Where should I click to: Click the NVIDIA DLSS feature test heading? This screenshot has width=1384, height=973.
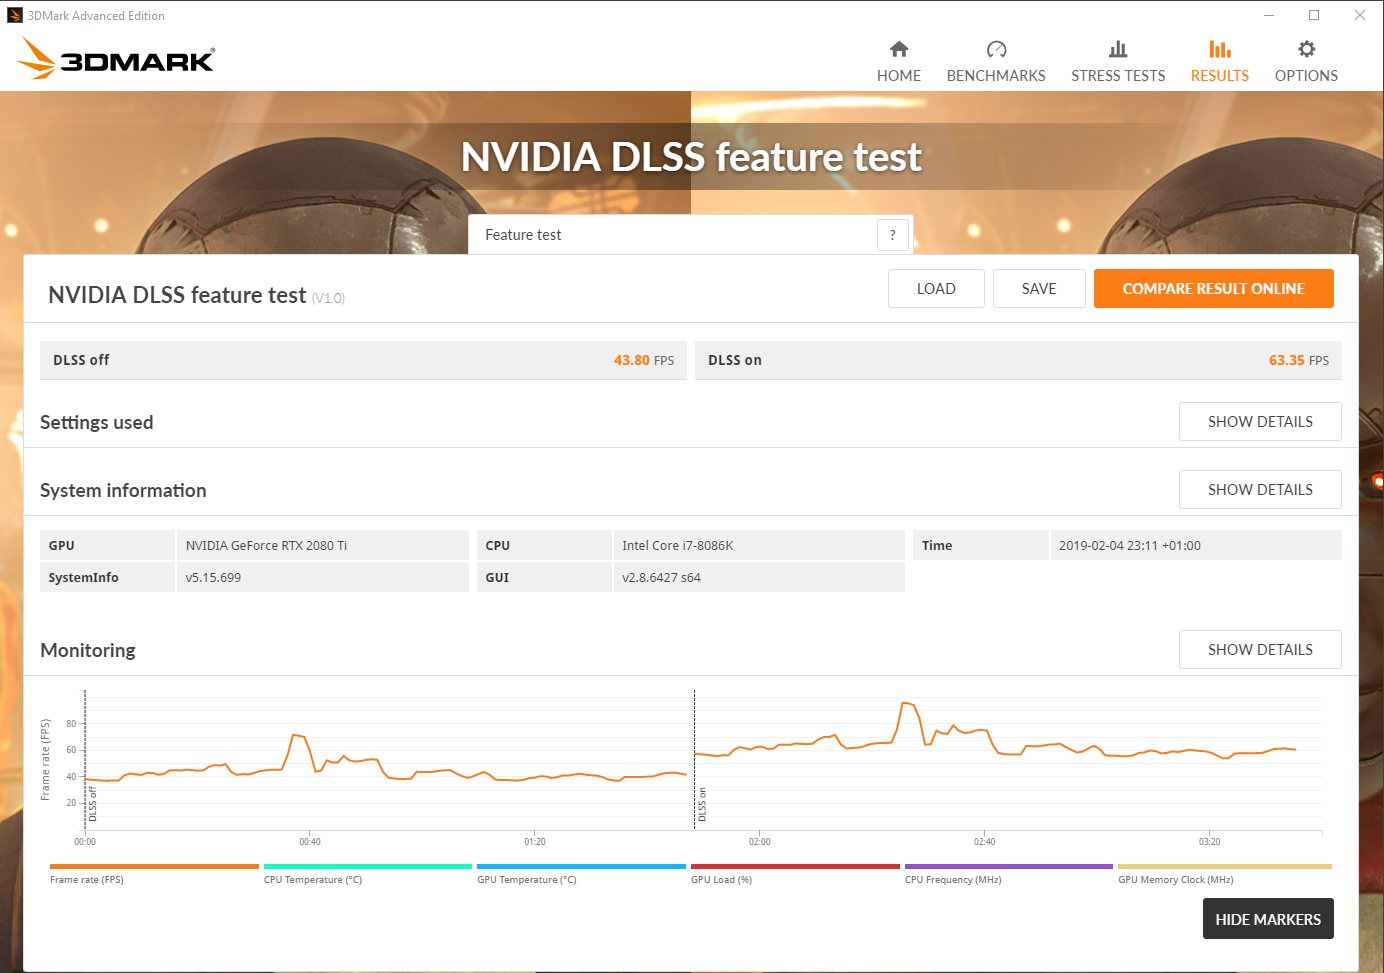click(x=177, y=295)
